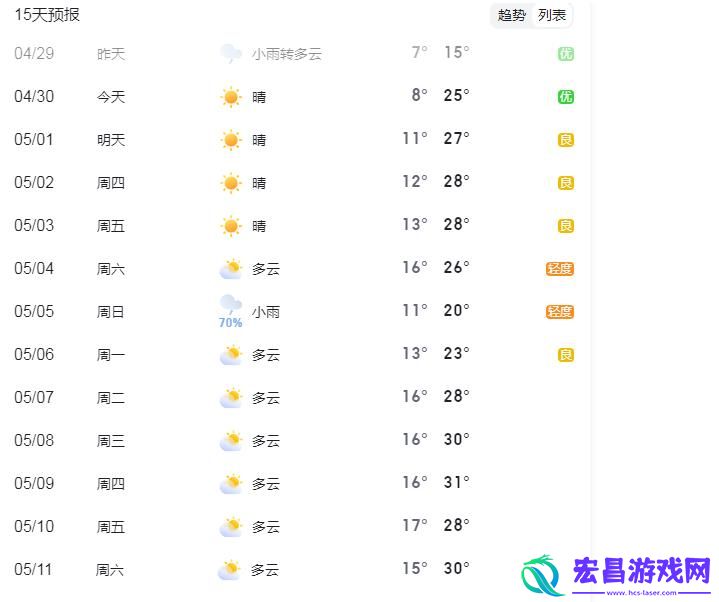Image resolution: width=719 pixels, height=602 pixels.
Task: Click the 小雨 description for 05/05
Action: pos(265,312)
